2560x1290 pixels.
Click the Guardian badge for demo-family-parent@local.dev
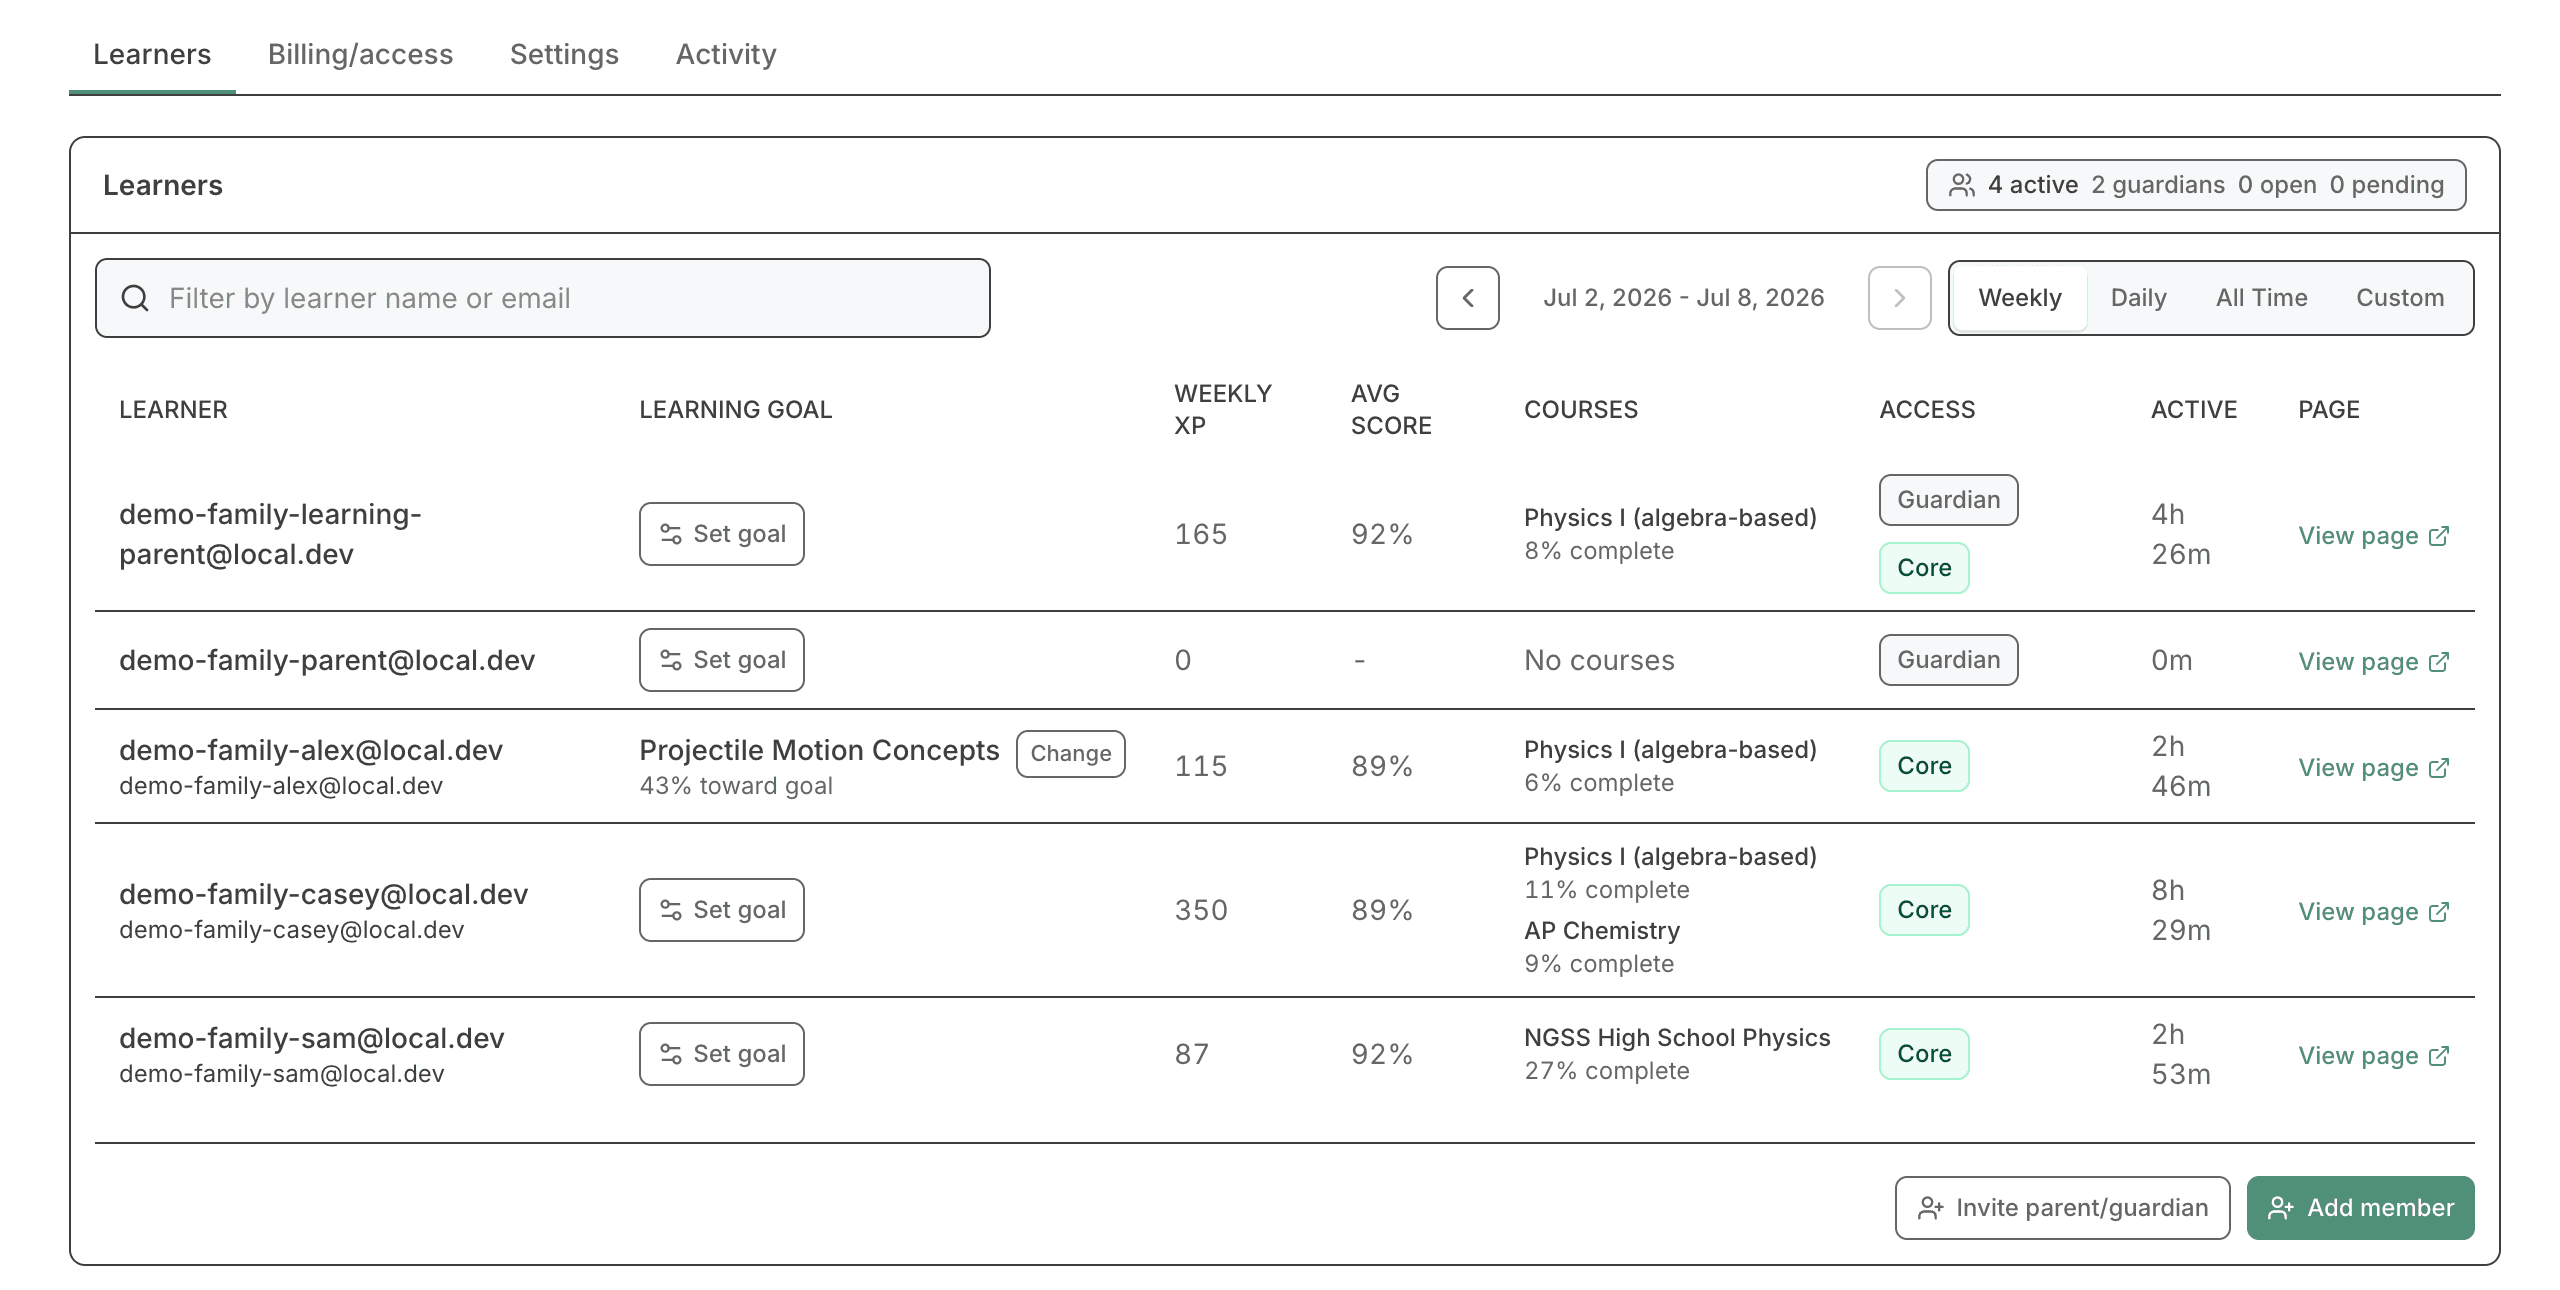pos(1948,660)
